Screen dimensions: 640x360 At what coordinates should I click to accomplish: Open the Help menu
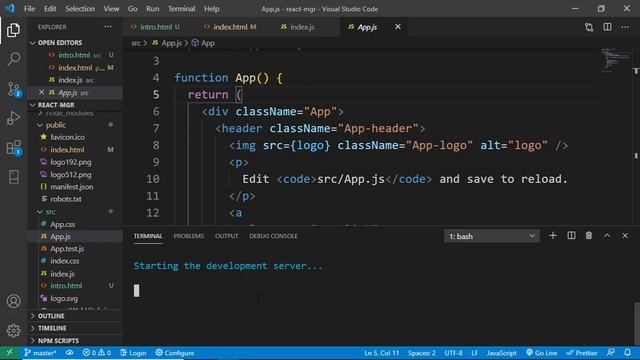(x=211, y=9)
